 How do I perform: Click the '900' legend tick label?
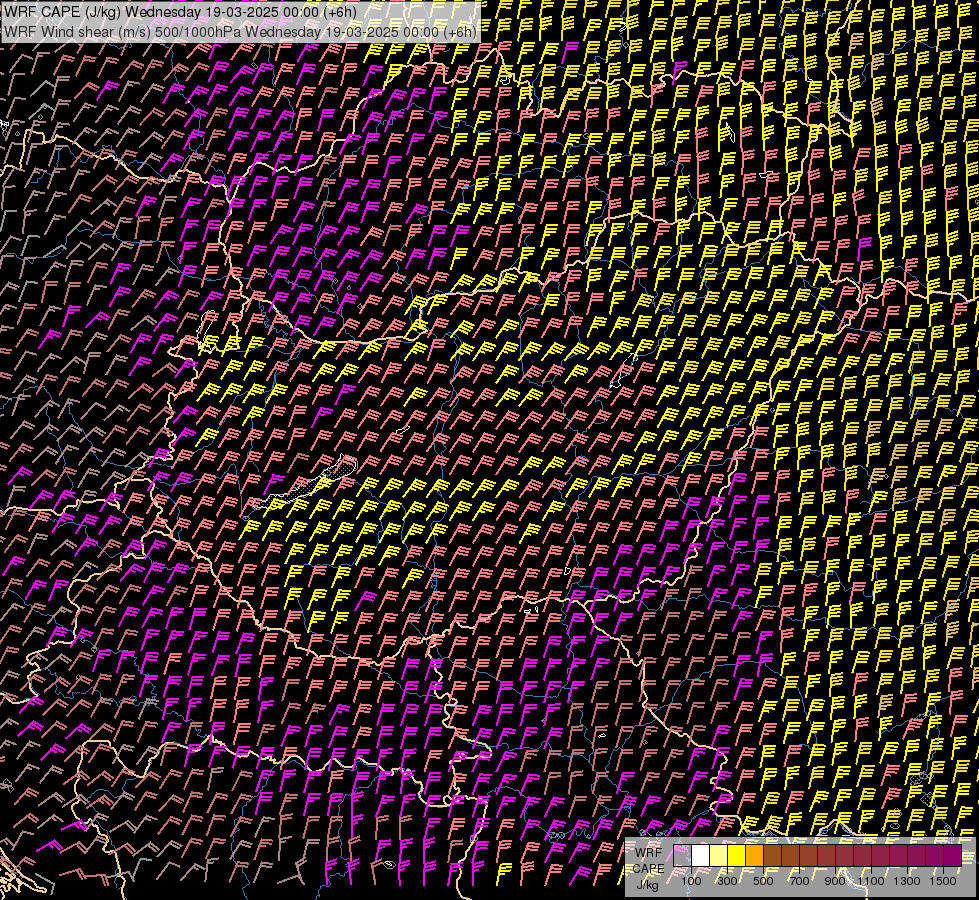tap(835, 881)
